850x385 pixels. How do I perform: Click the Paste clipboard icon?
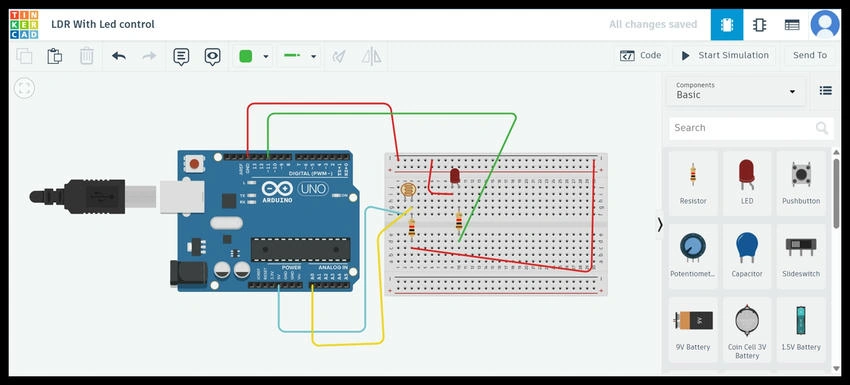coord(55,56)
